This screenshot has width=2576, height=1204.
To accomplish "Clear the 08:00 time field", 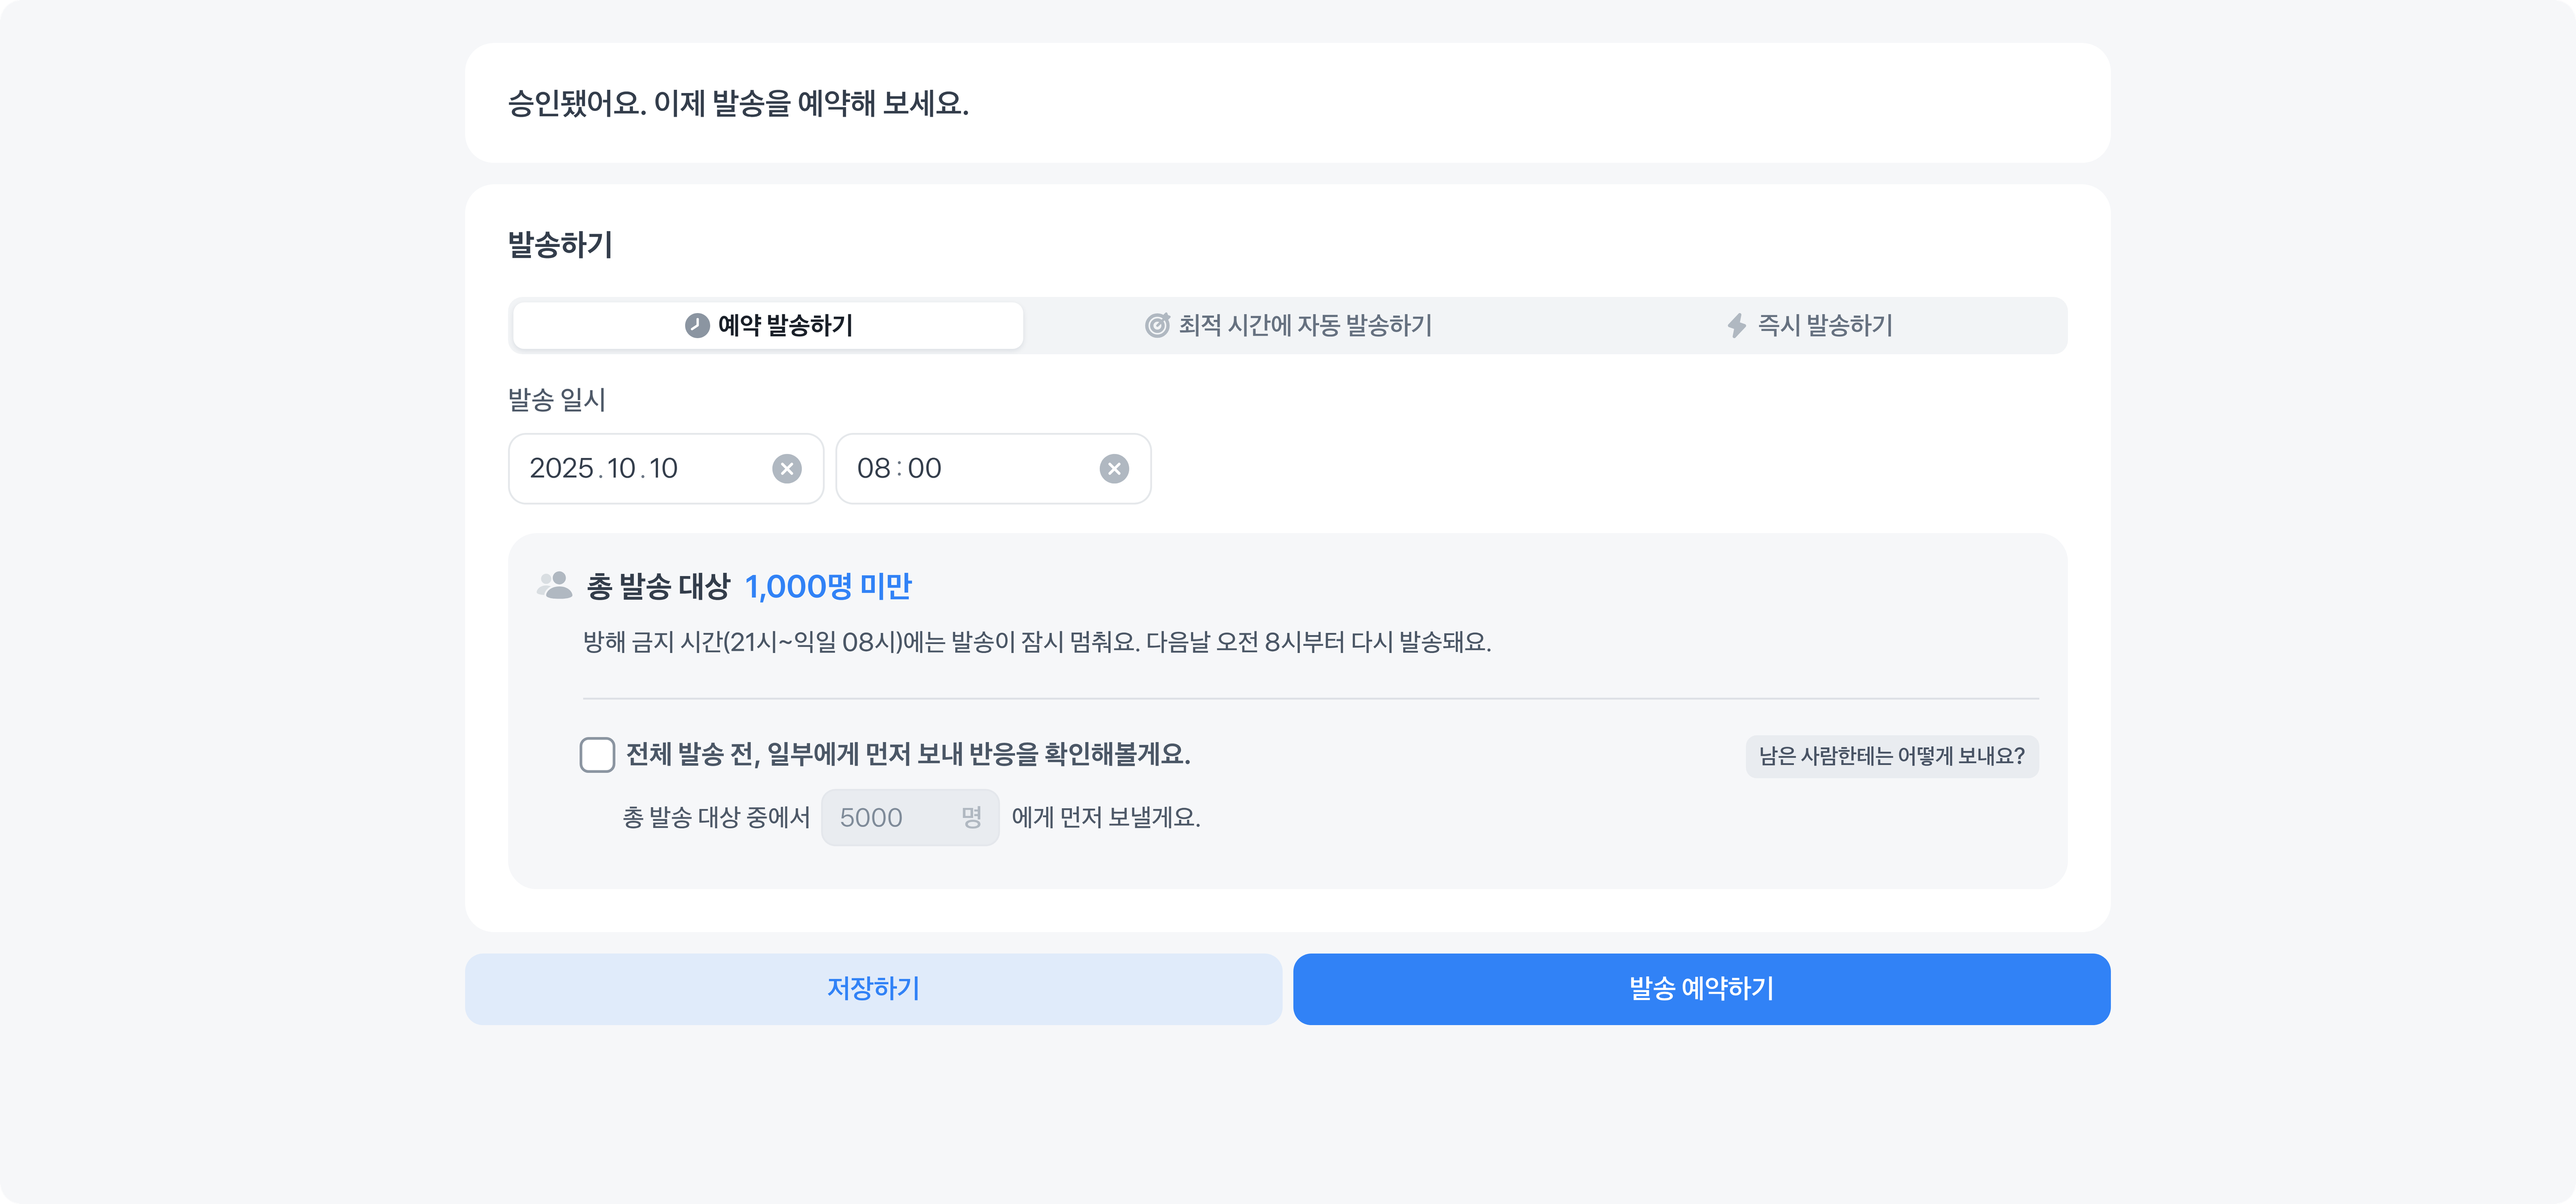I will tap(1114, 469).
